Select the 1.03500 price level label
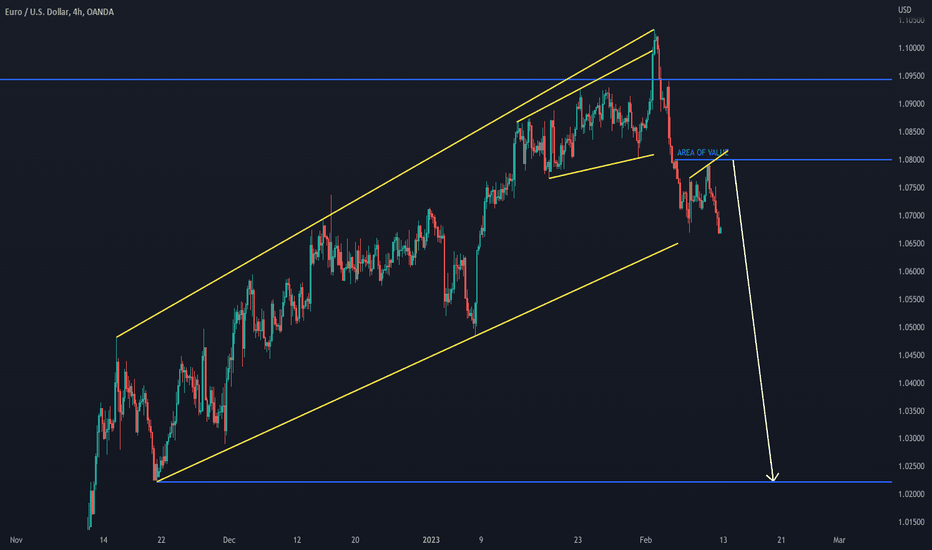Viewport: 932px width, 550px height. pos(911,411)
